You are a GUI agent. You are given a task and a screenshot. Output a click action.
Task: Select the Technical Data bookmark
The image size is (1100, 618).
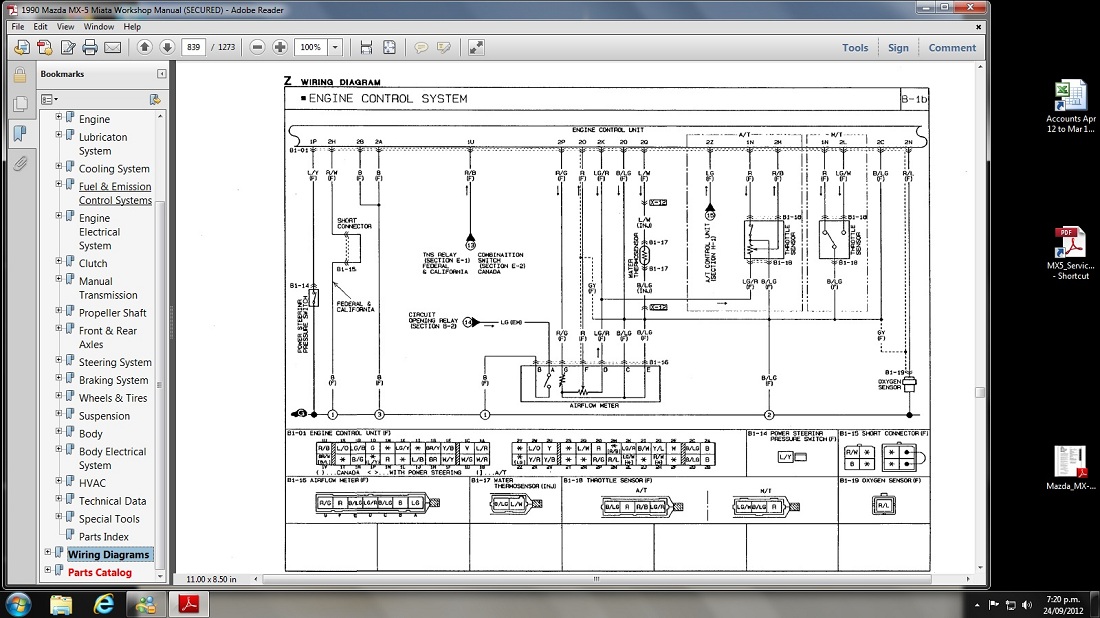point(112,501)
